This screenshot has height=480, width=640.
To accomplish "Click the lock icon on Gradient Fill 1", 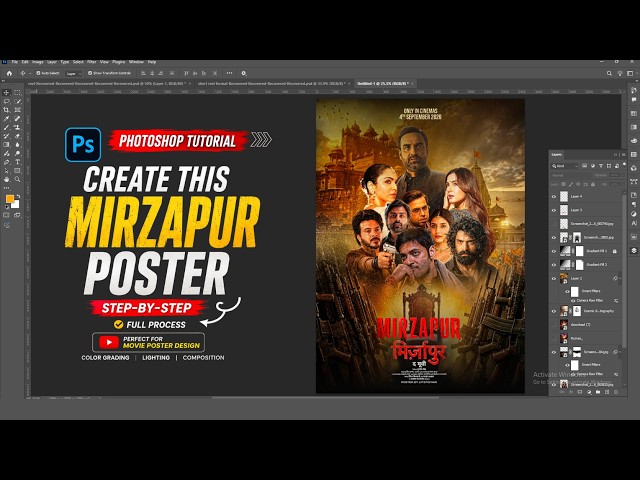I will tap(615, 251).
